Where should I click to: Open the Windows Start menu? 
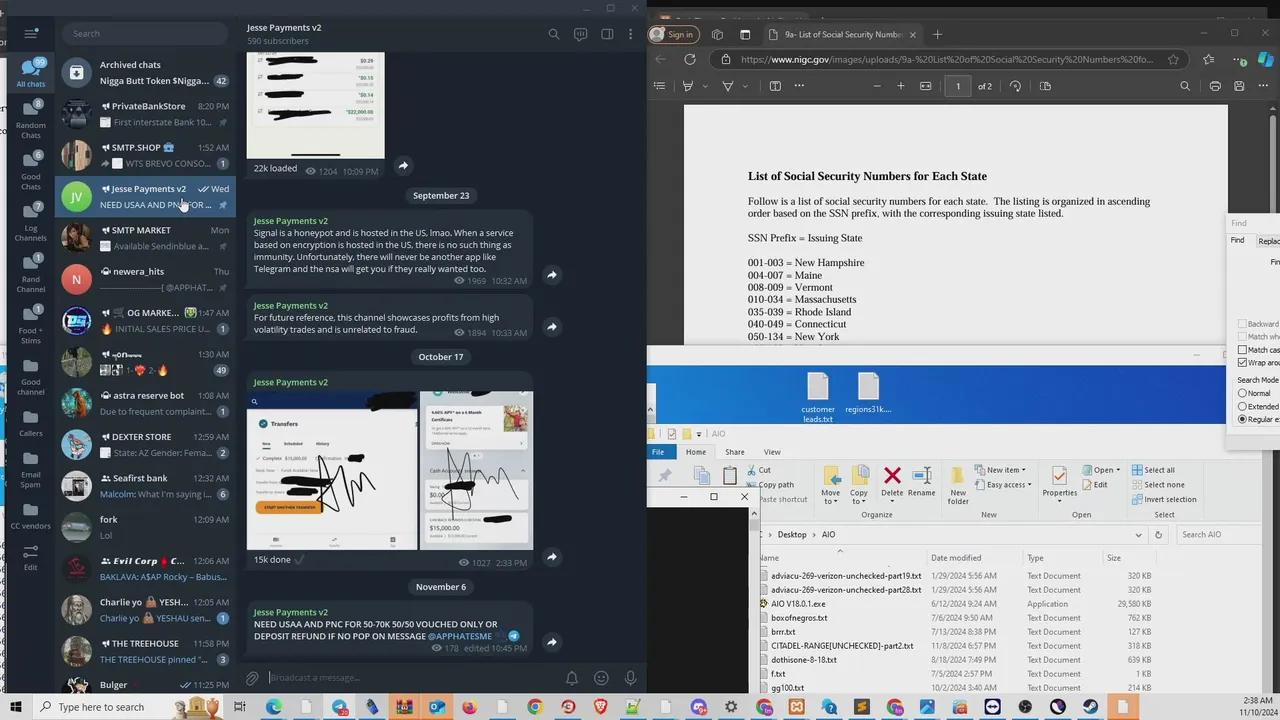coord(15,707)
